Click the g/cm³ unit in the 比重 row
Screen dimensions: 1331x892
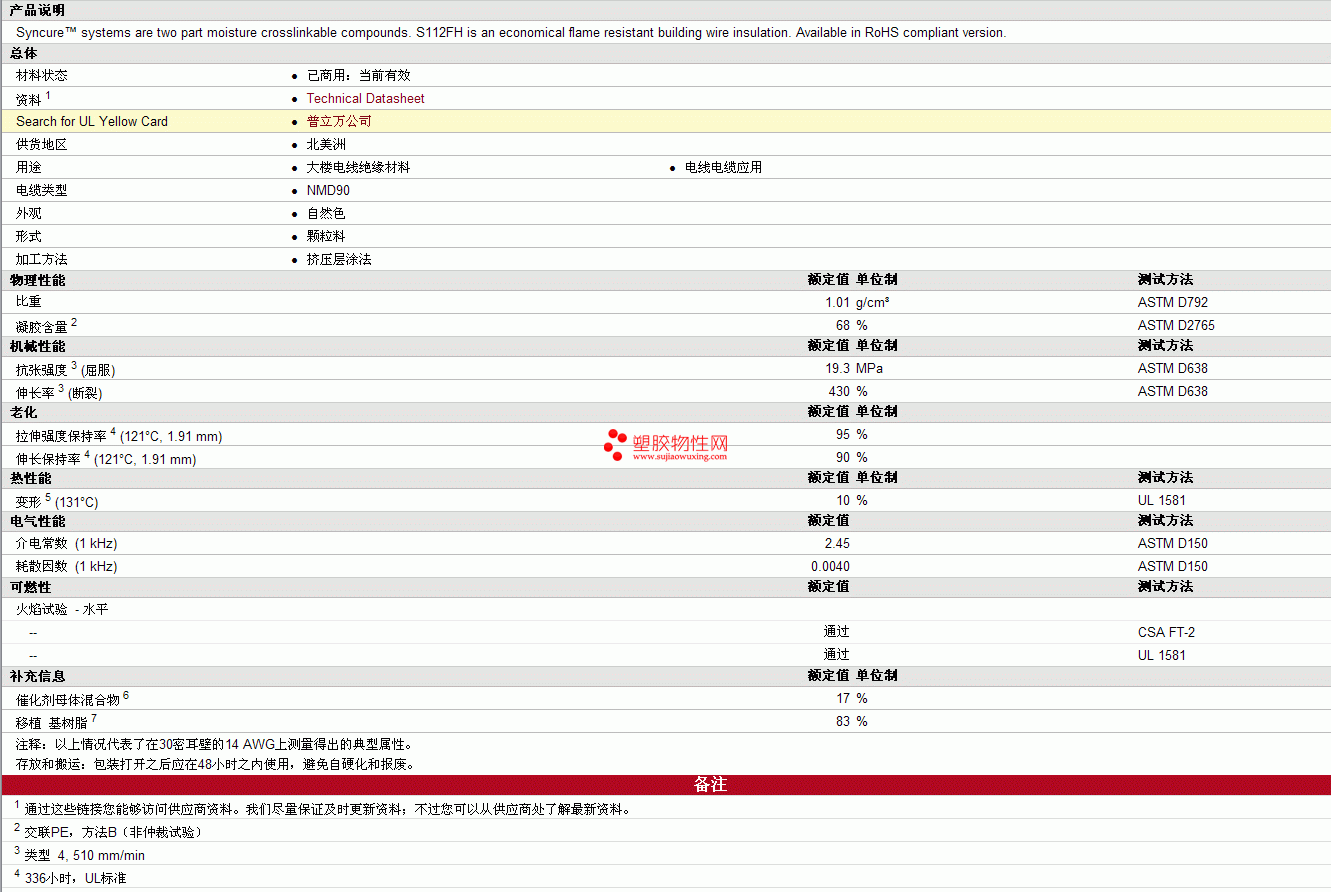click(873, 302)
